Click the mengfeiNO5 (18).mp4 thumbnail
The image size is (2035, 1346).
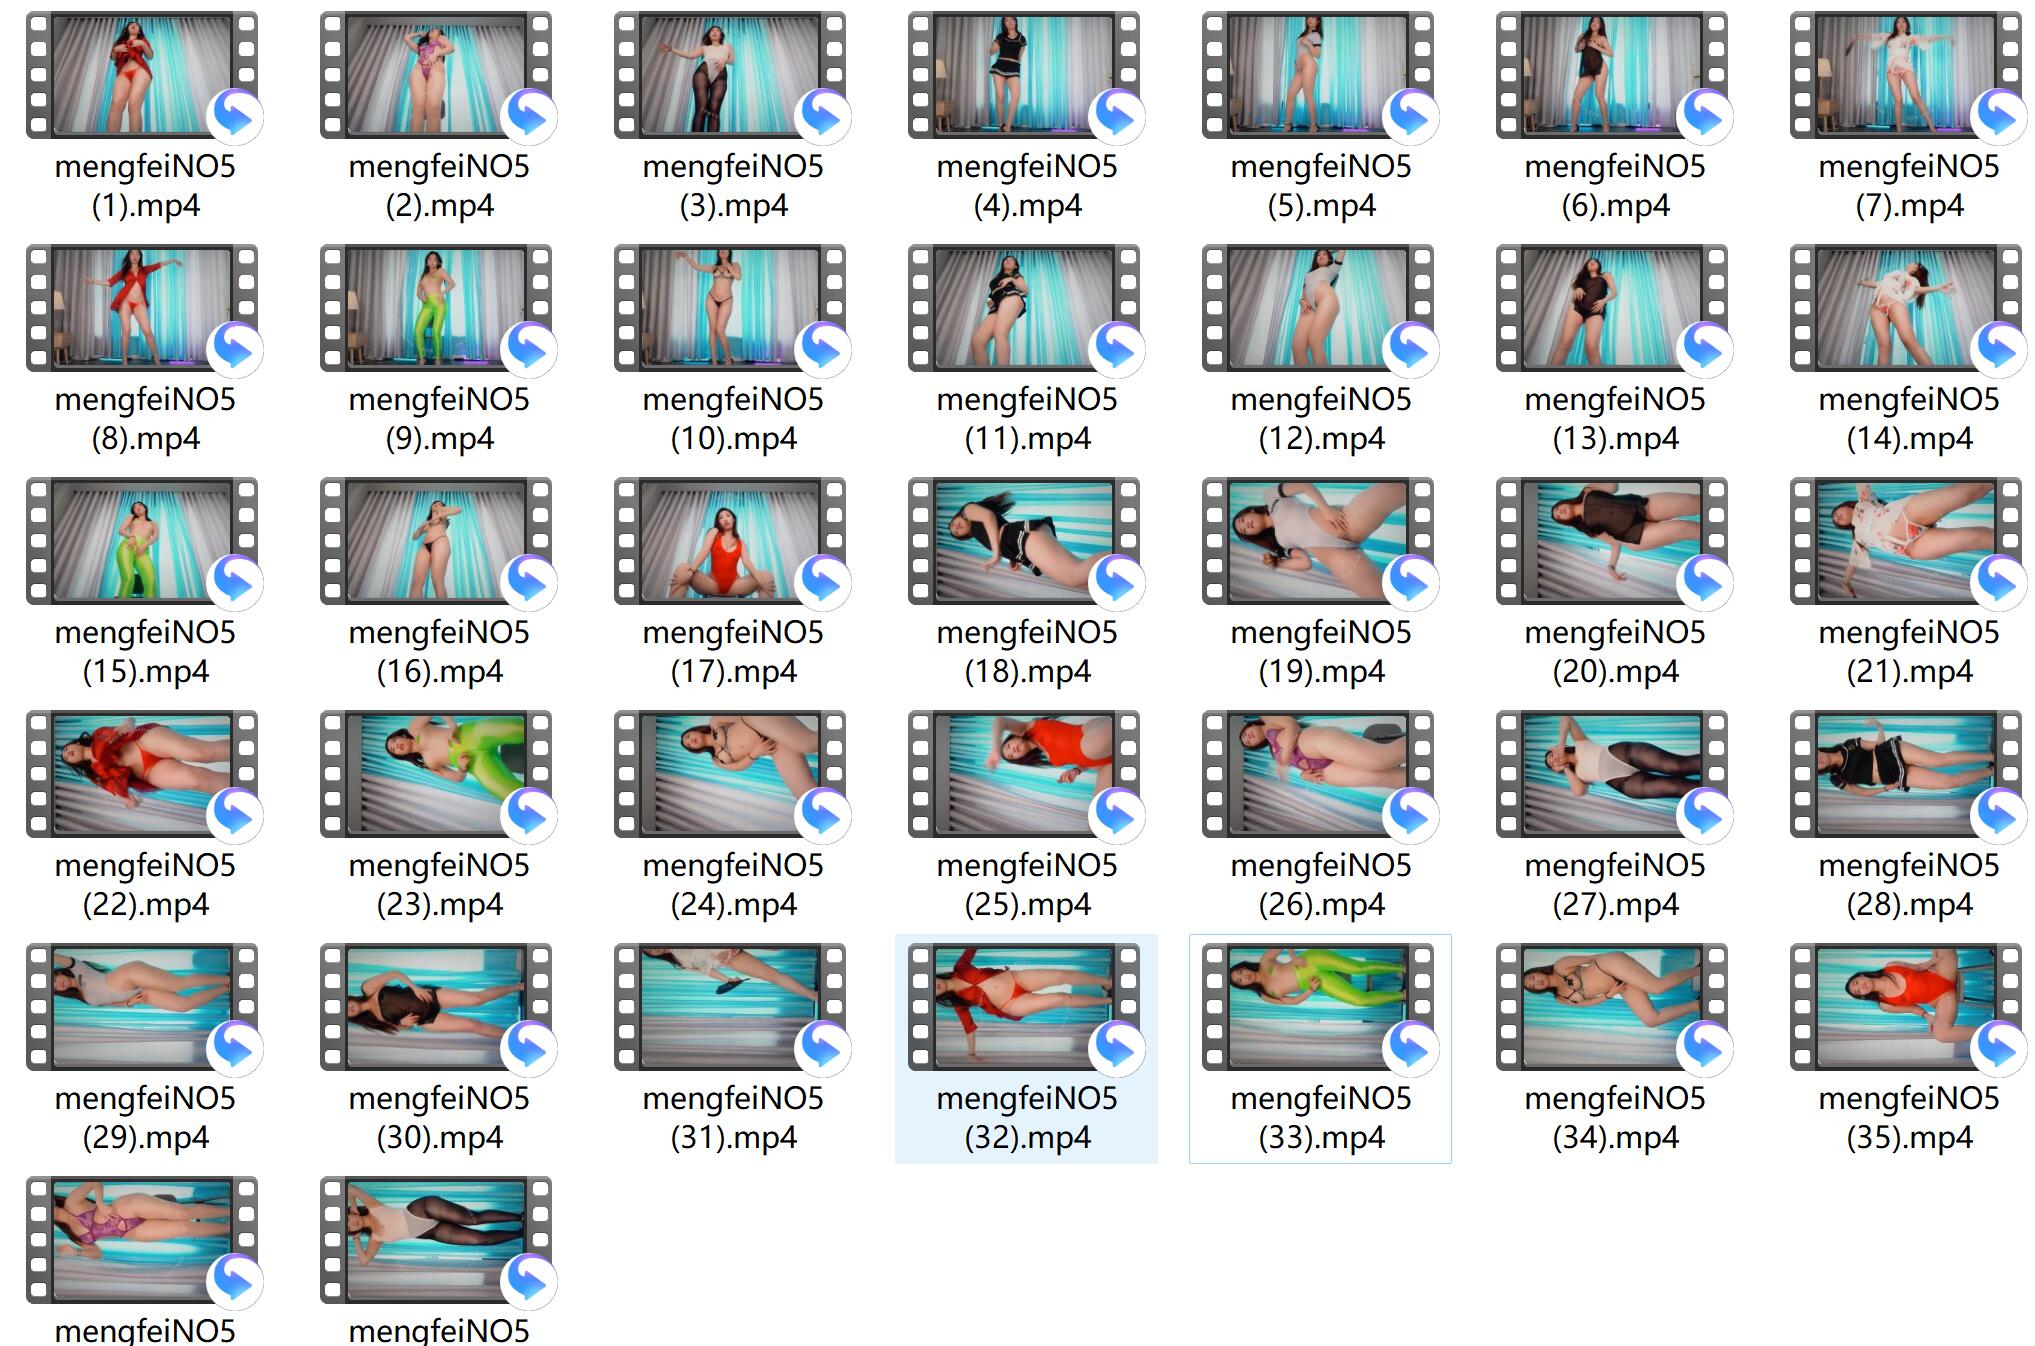1024,541
